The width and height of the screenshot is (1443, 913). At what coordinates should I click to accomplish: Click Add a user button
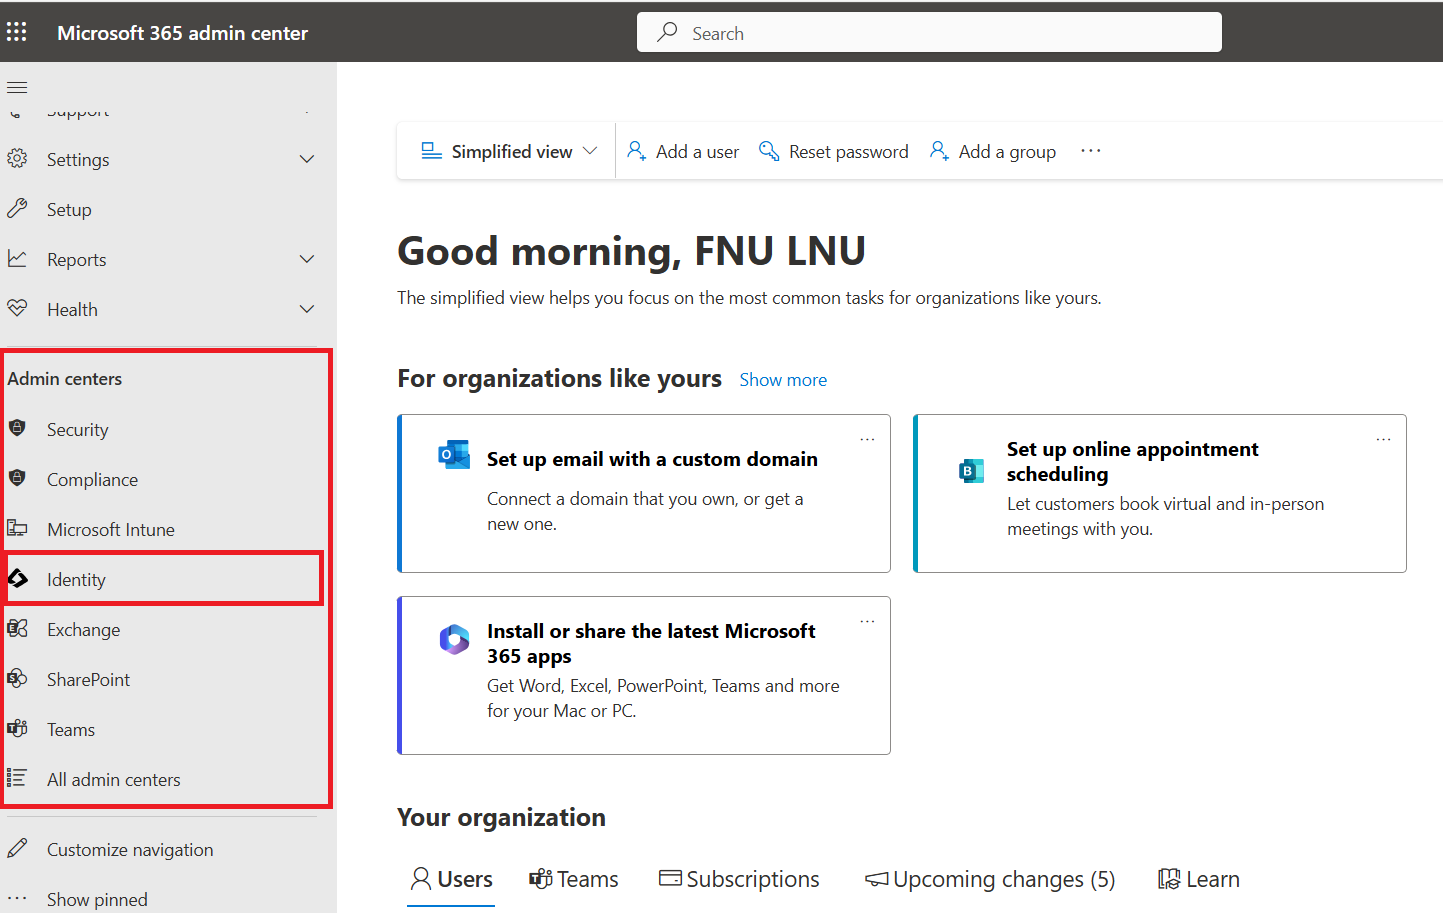point(683,151)
